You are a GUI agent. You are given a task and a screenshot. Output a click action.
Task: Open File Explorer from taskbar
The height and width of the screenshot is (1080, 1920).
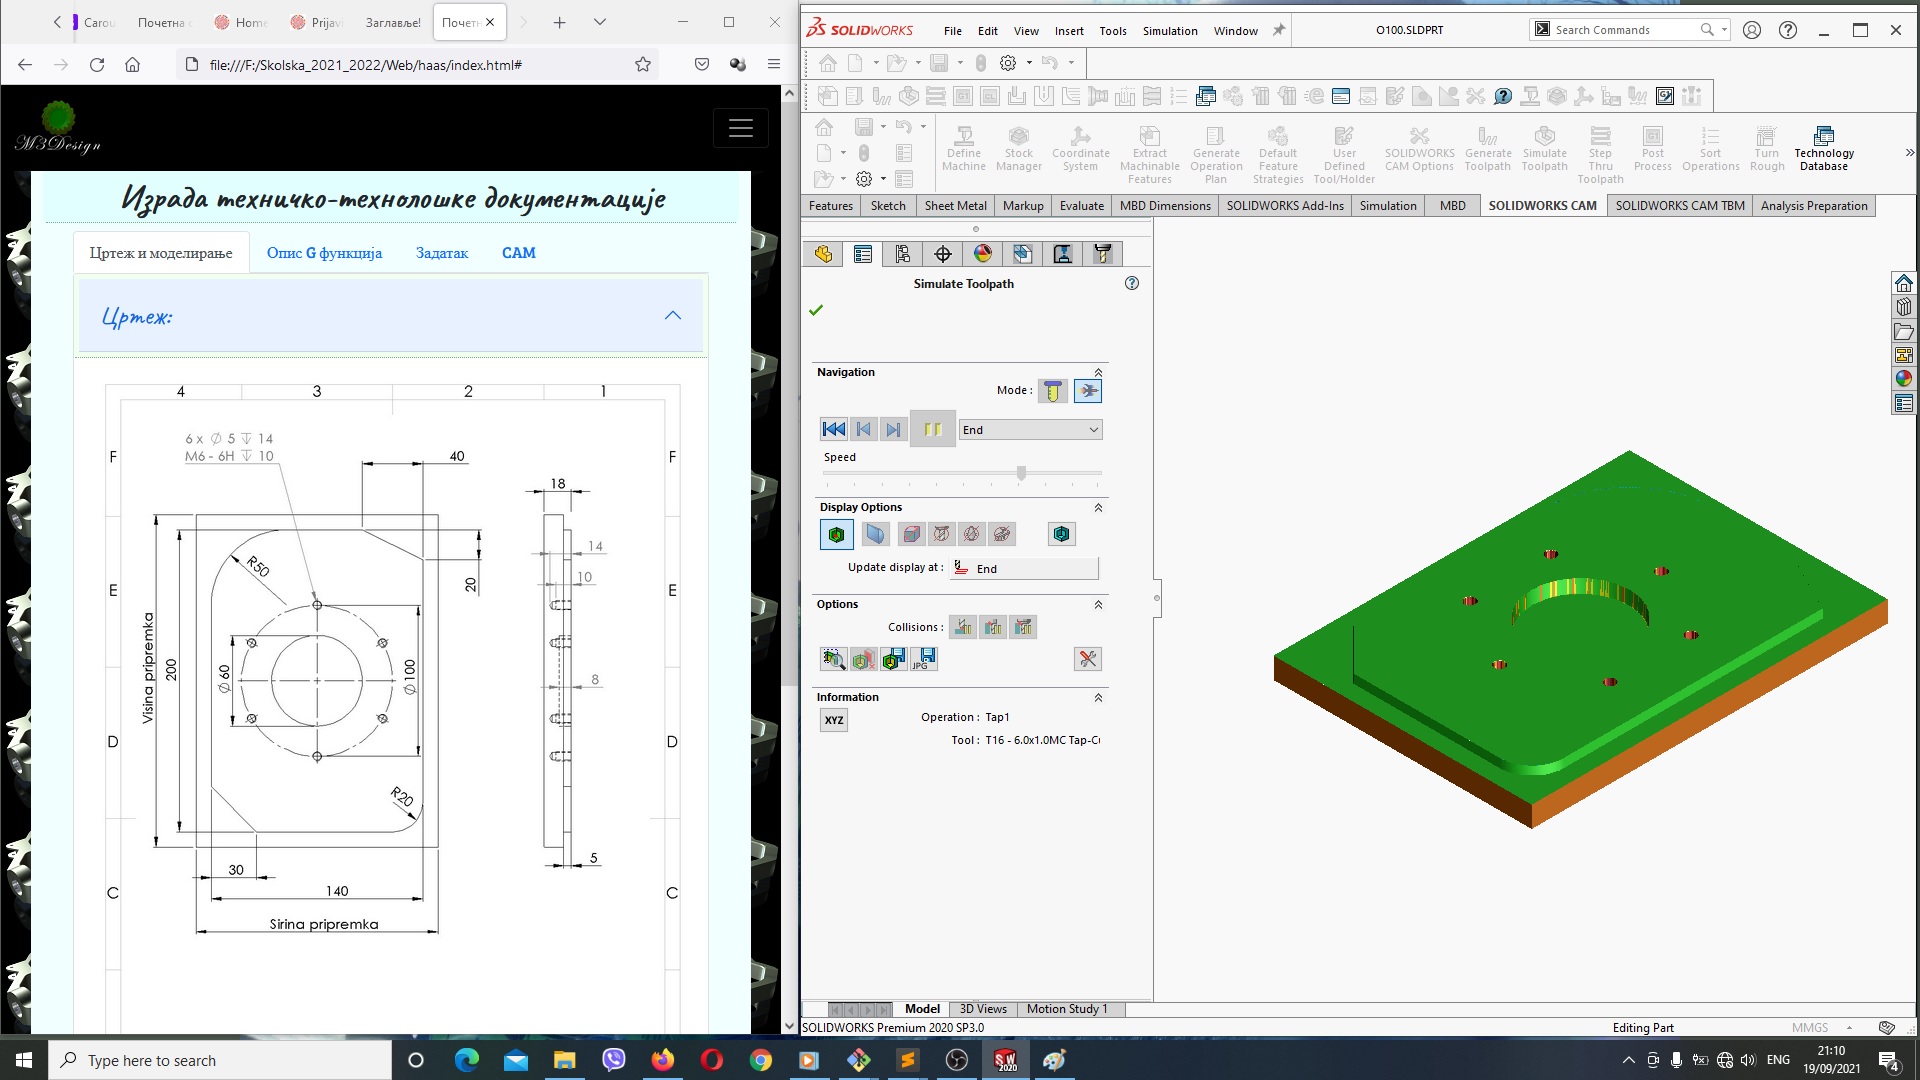point(565,1060)
